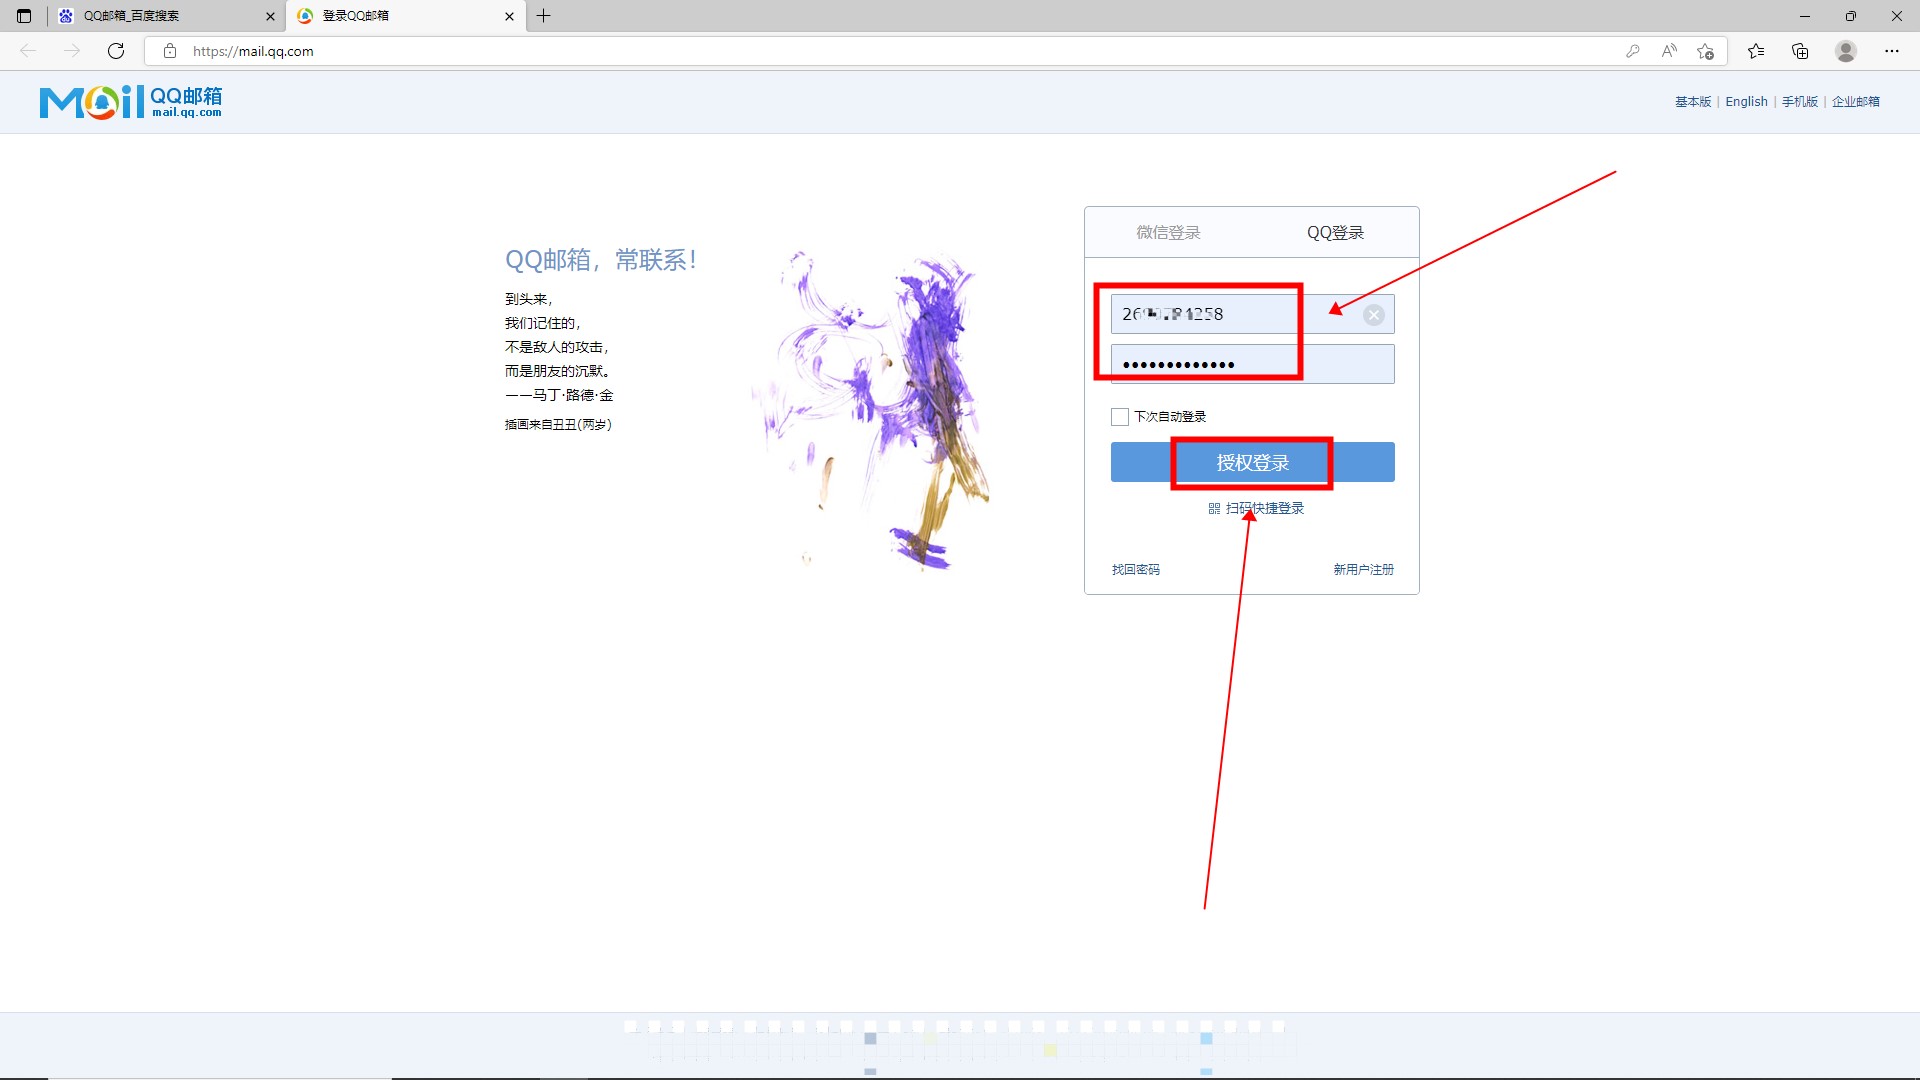The height and width of the screenshot is (1080, 1920).
Task: Click the password input field
Action: 1252,364
